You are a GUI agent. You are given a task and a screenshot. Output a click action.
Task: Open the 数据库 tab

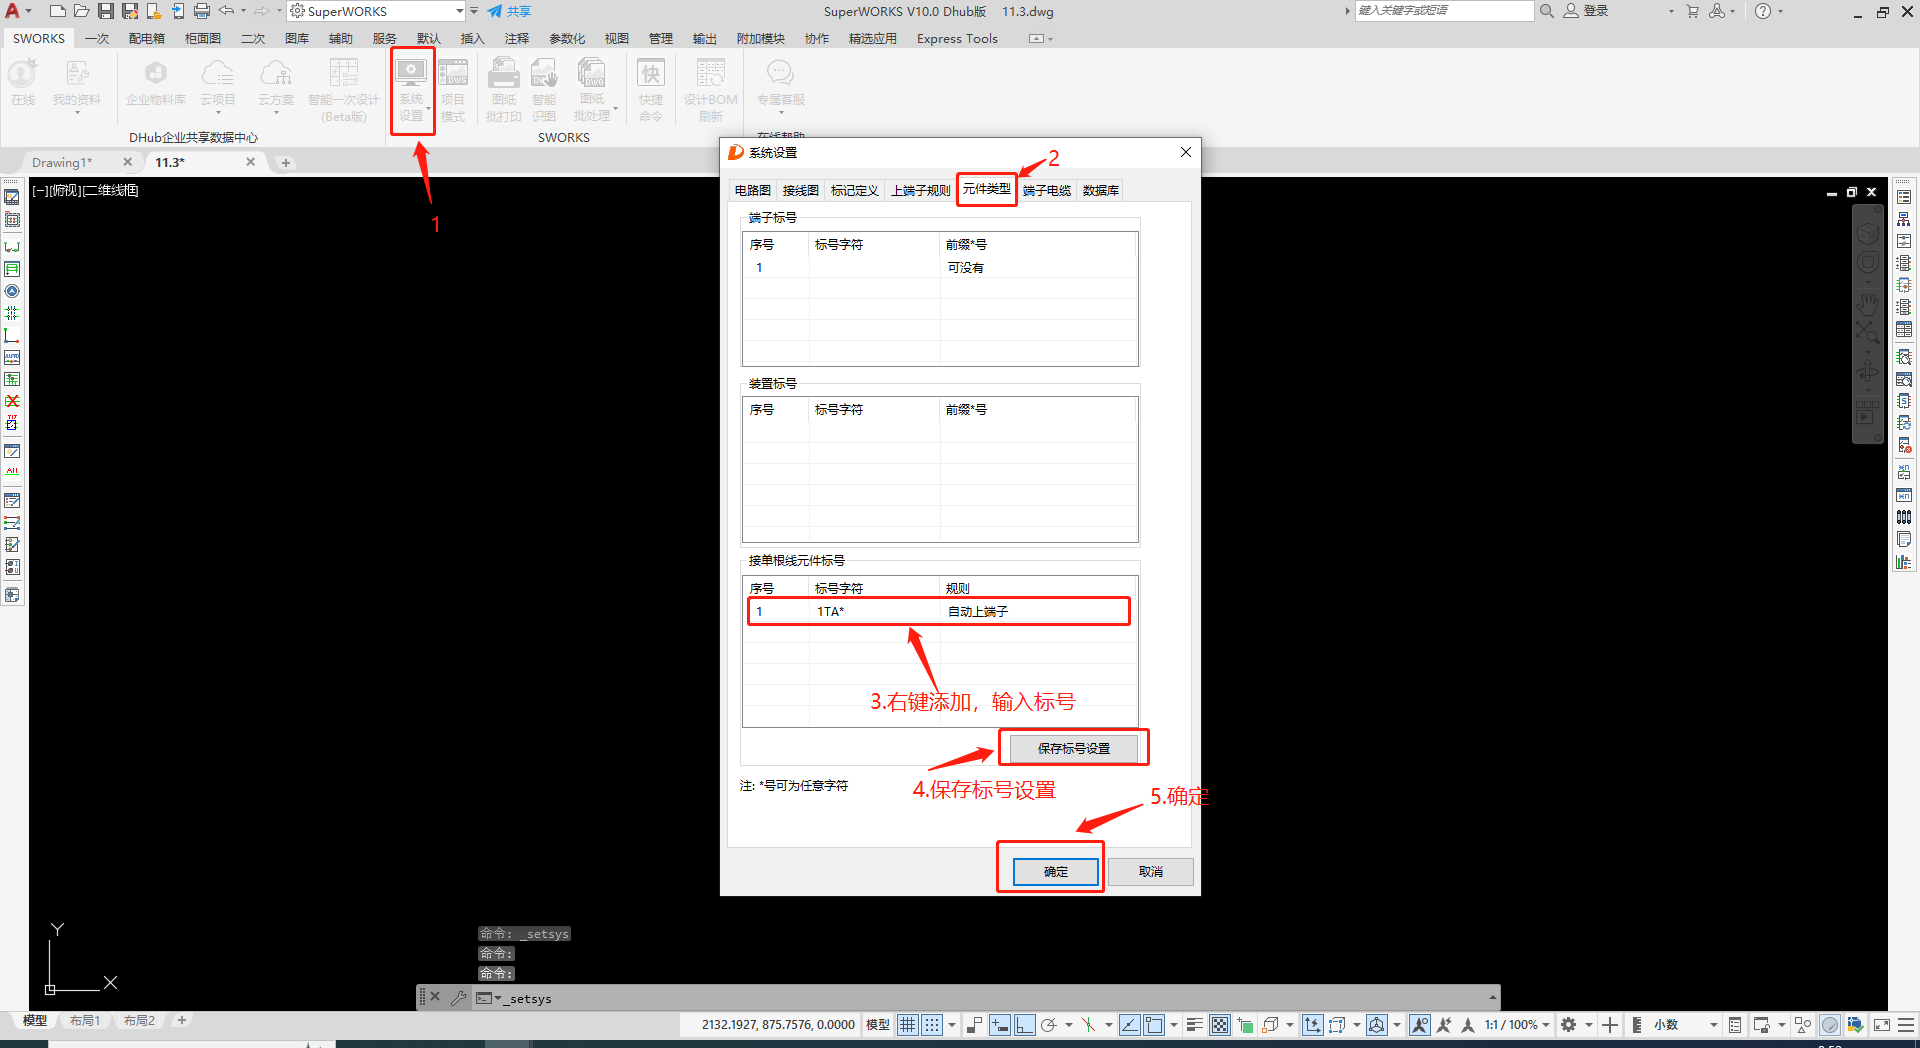(x=1101, y=190)
